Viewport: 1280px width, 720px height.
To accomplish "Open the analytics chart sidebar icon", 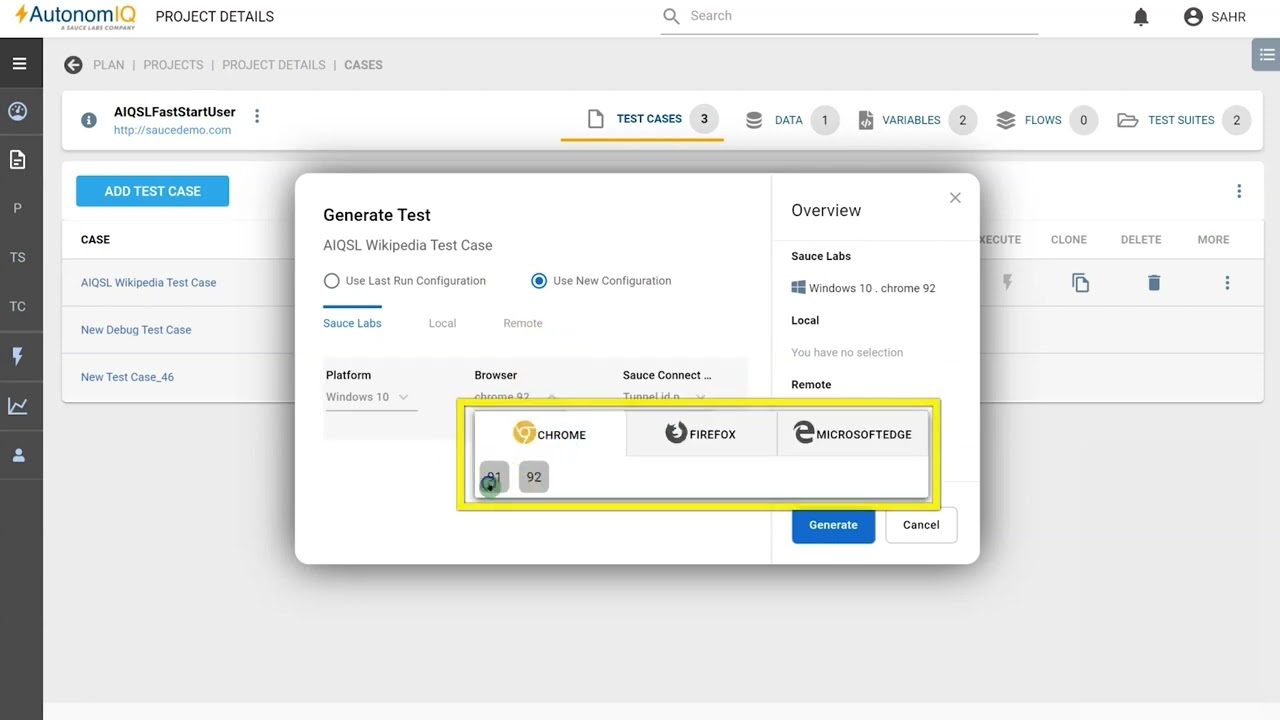I will pos(18,406).
